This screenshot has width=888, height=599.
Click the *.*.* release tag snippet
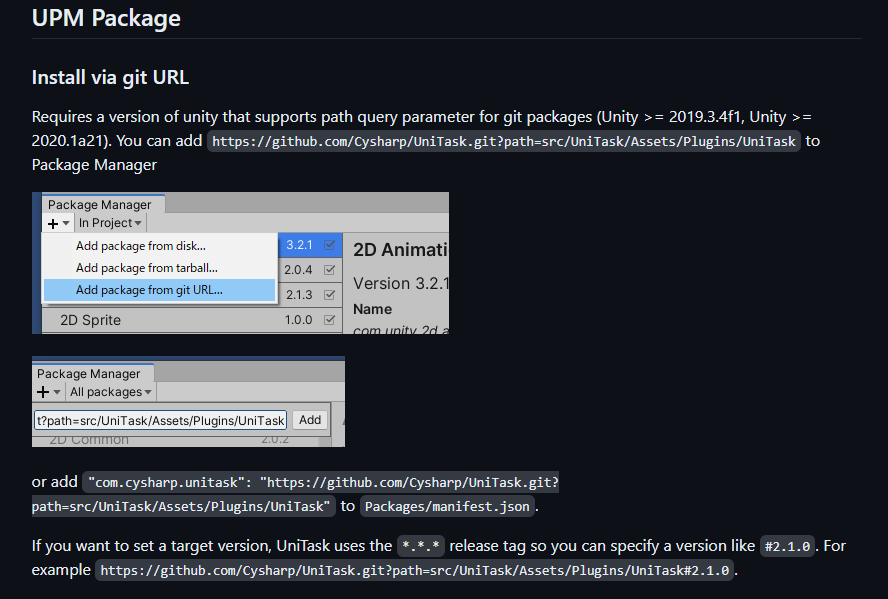(421, 546)
